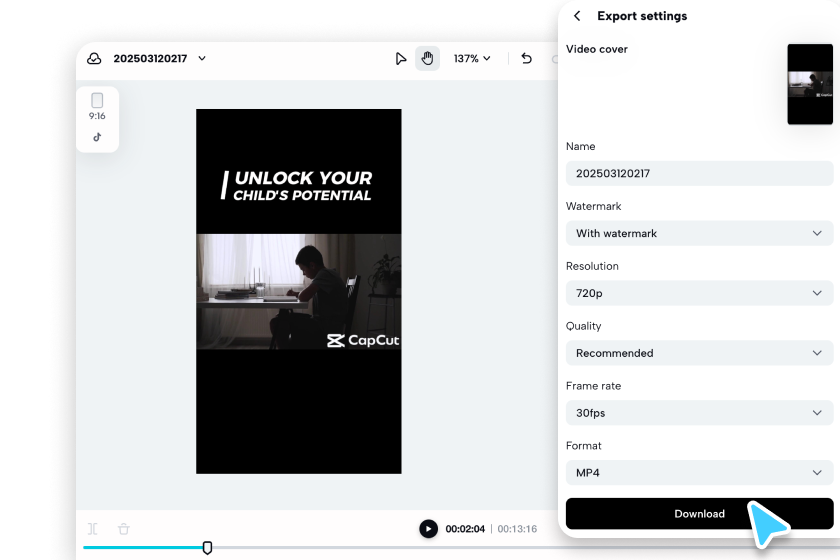Play the video preview
The image size is (840, 560).
coord(429,529)
